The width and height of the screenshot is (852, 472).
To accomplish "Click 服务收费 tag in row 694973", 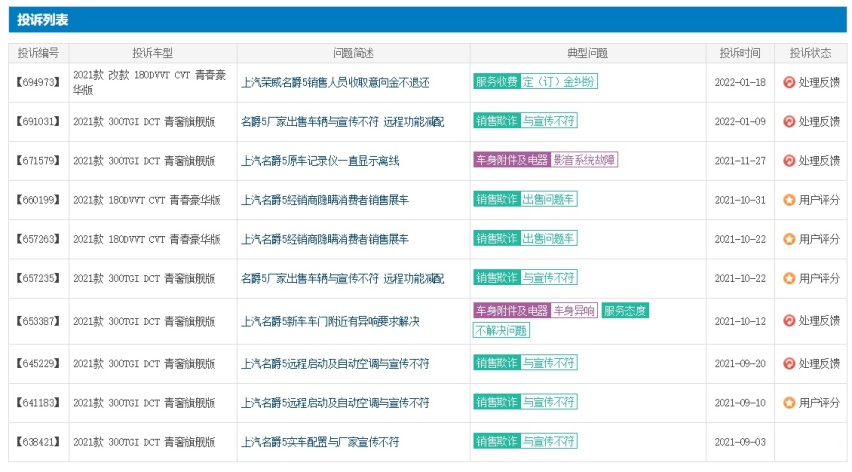I will pyautogui.click(x=497, y=81).
